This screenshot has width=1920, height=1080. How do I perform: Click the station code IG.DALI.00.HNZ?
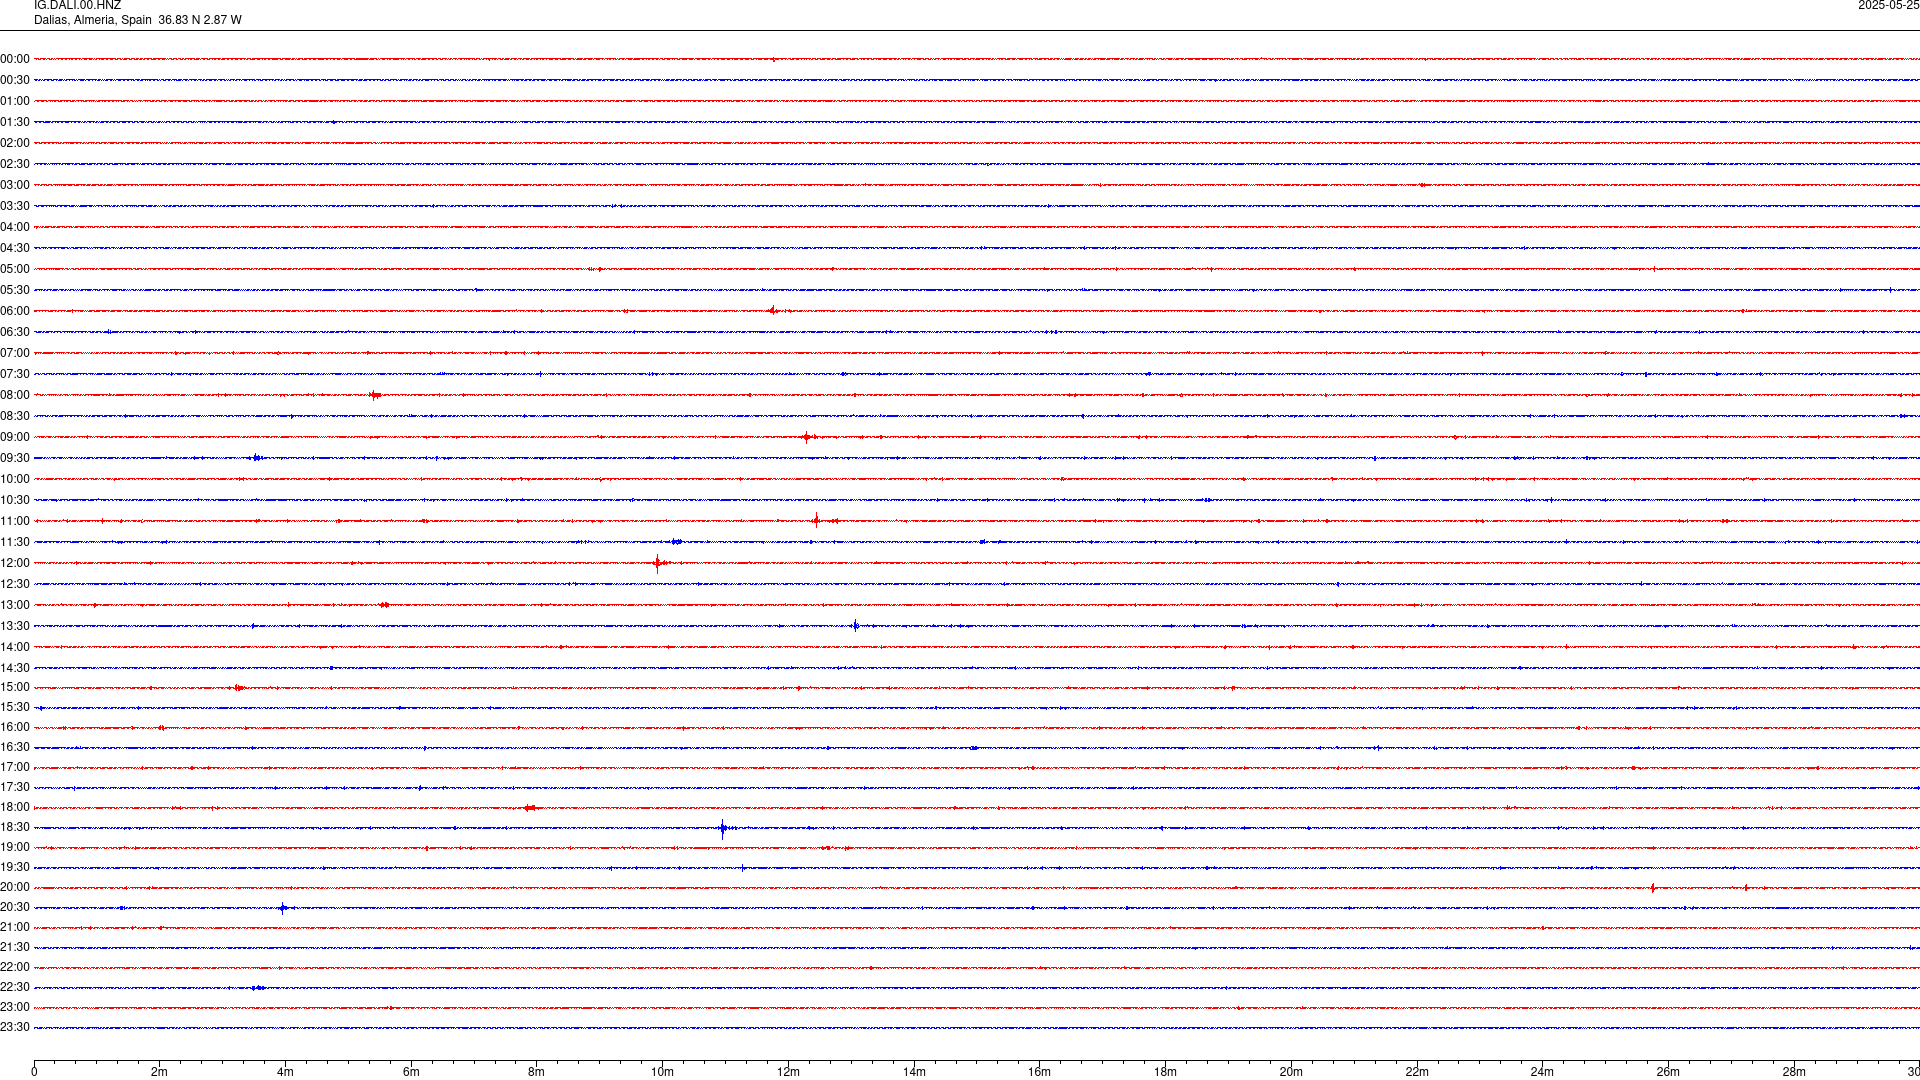click(x=77, y=6)
